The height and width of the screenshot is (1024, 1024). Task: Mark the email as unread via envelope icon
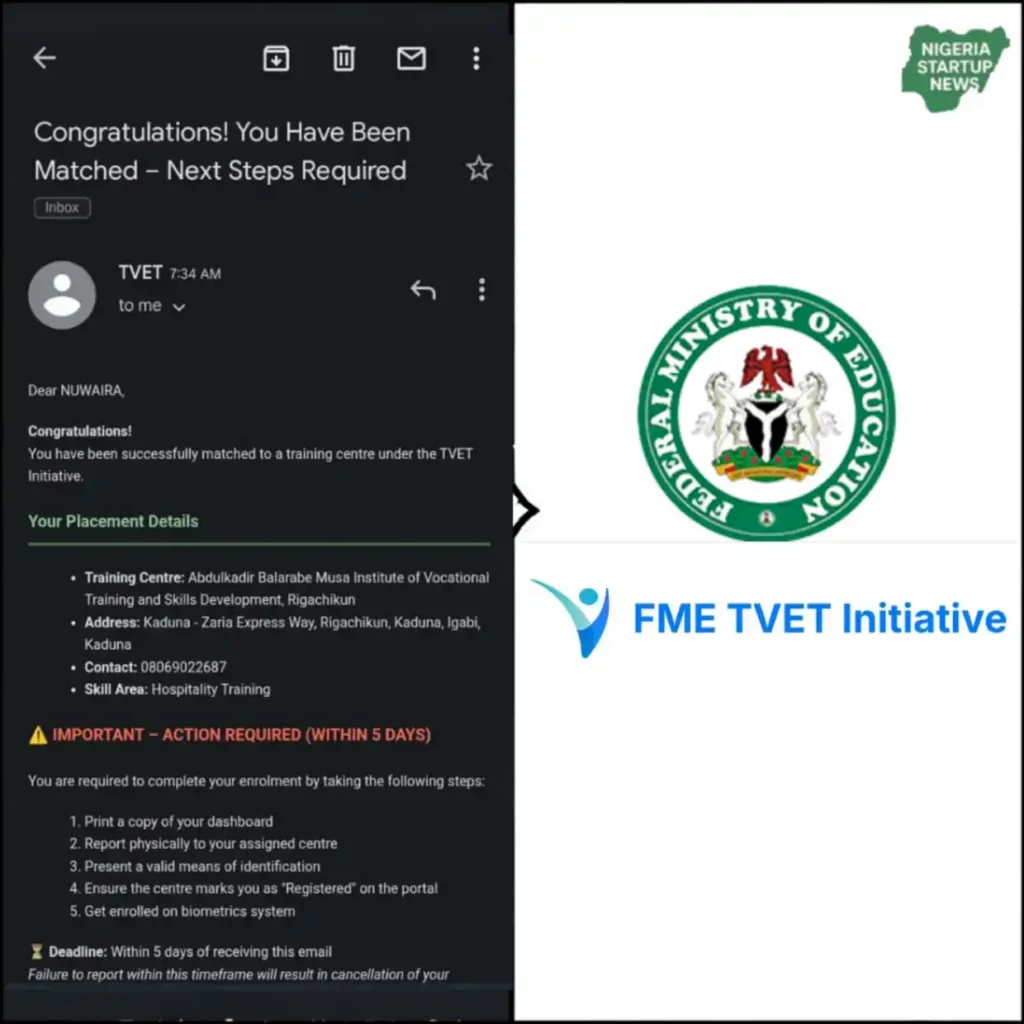point(411,58)
